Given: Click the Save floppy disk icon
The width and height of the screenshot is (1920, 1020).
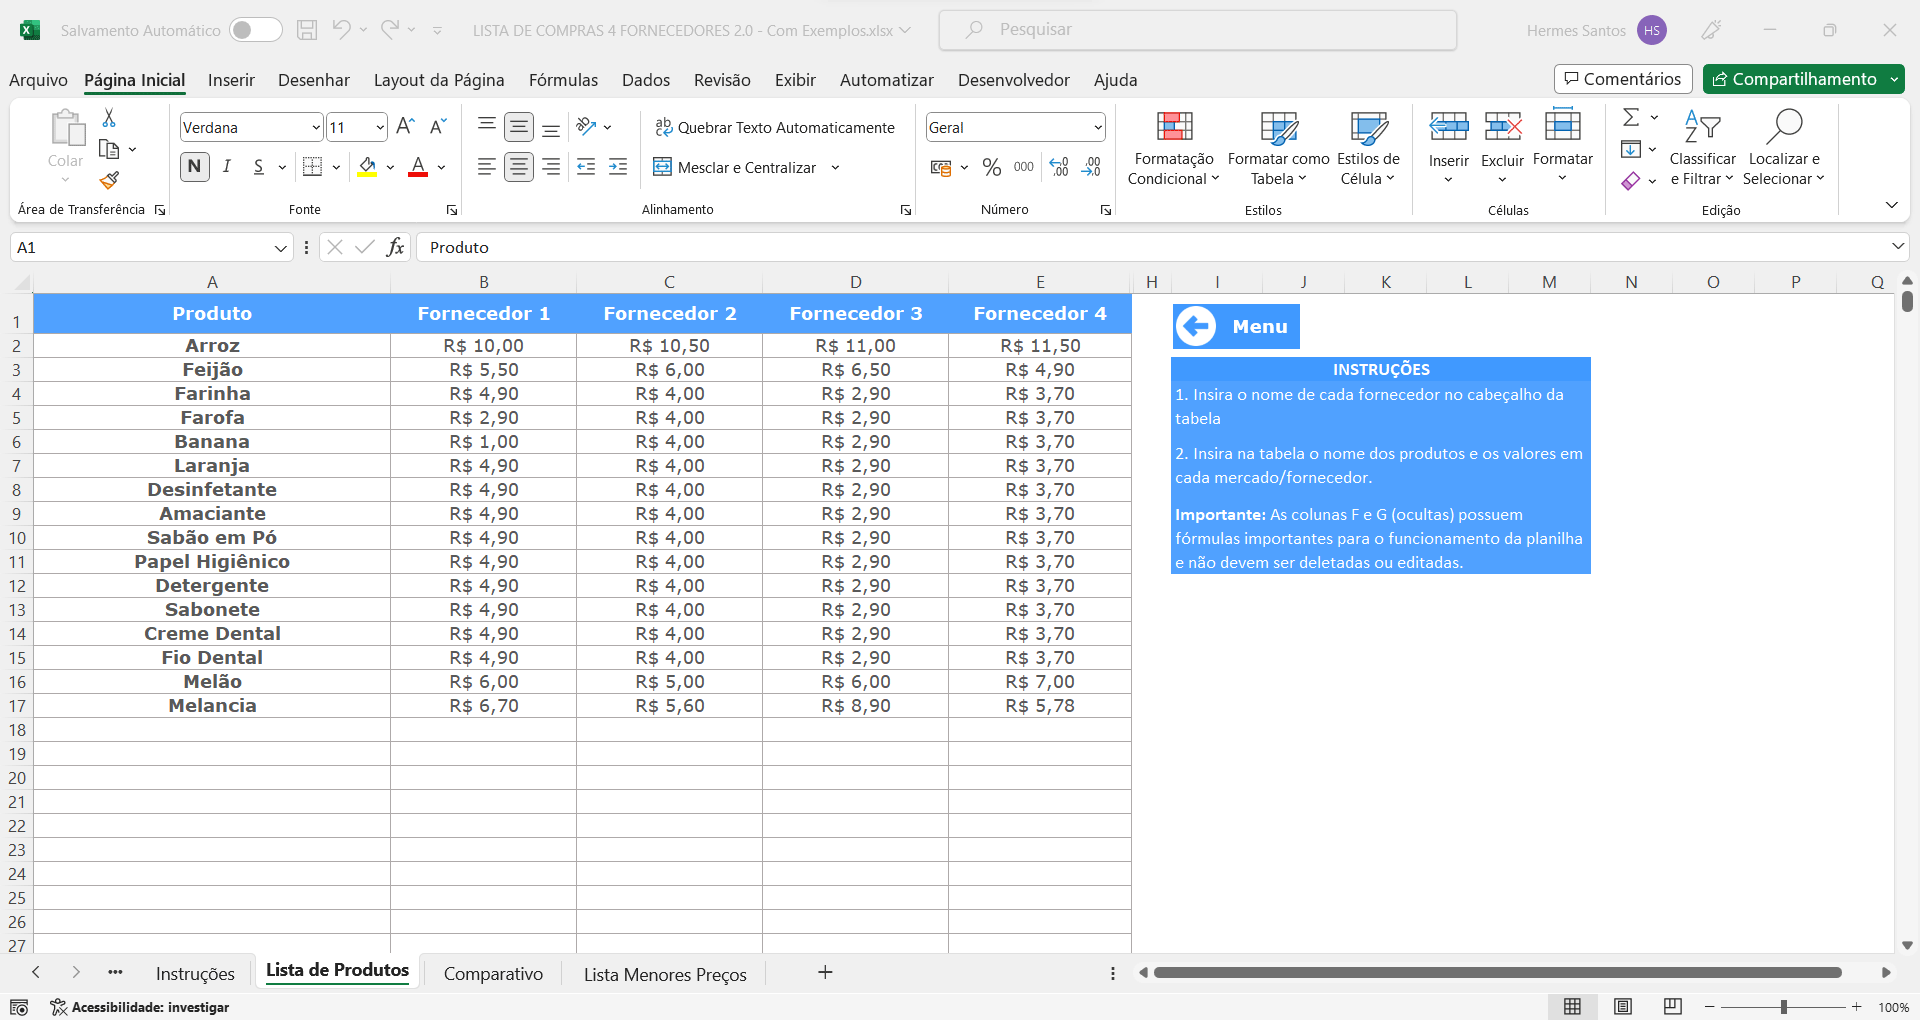Looking at the screenshot, I should 307,30.
